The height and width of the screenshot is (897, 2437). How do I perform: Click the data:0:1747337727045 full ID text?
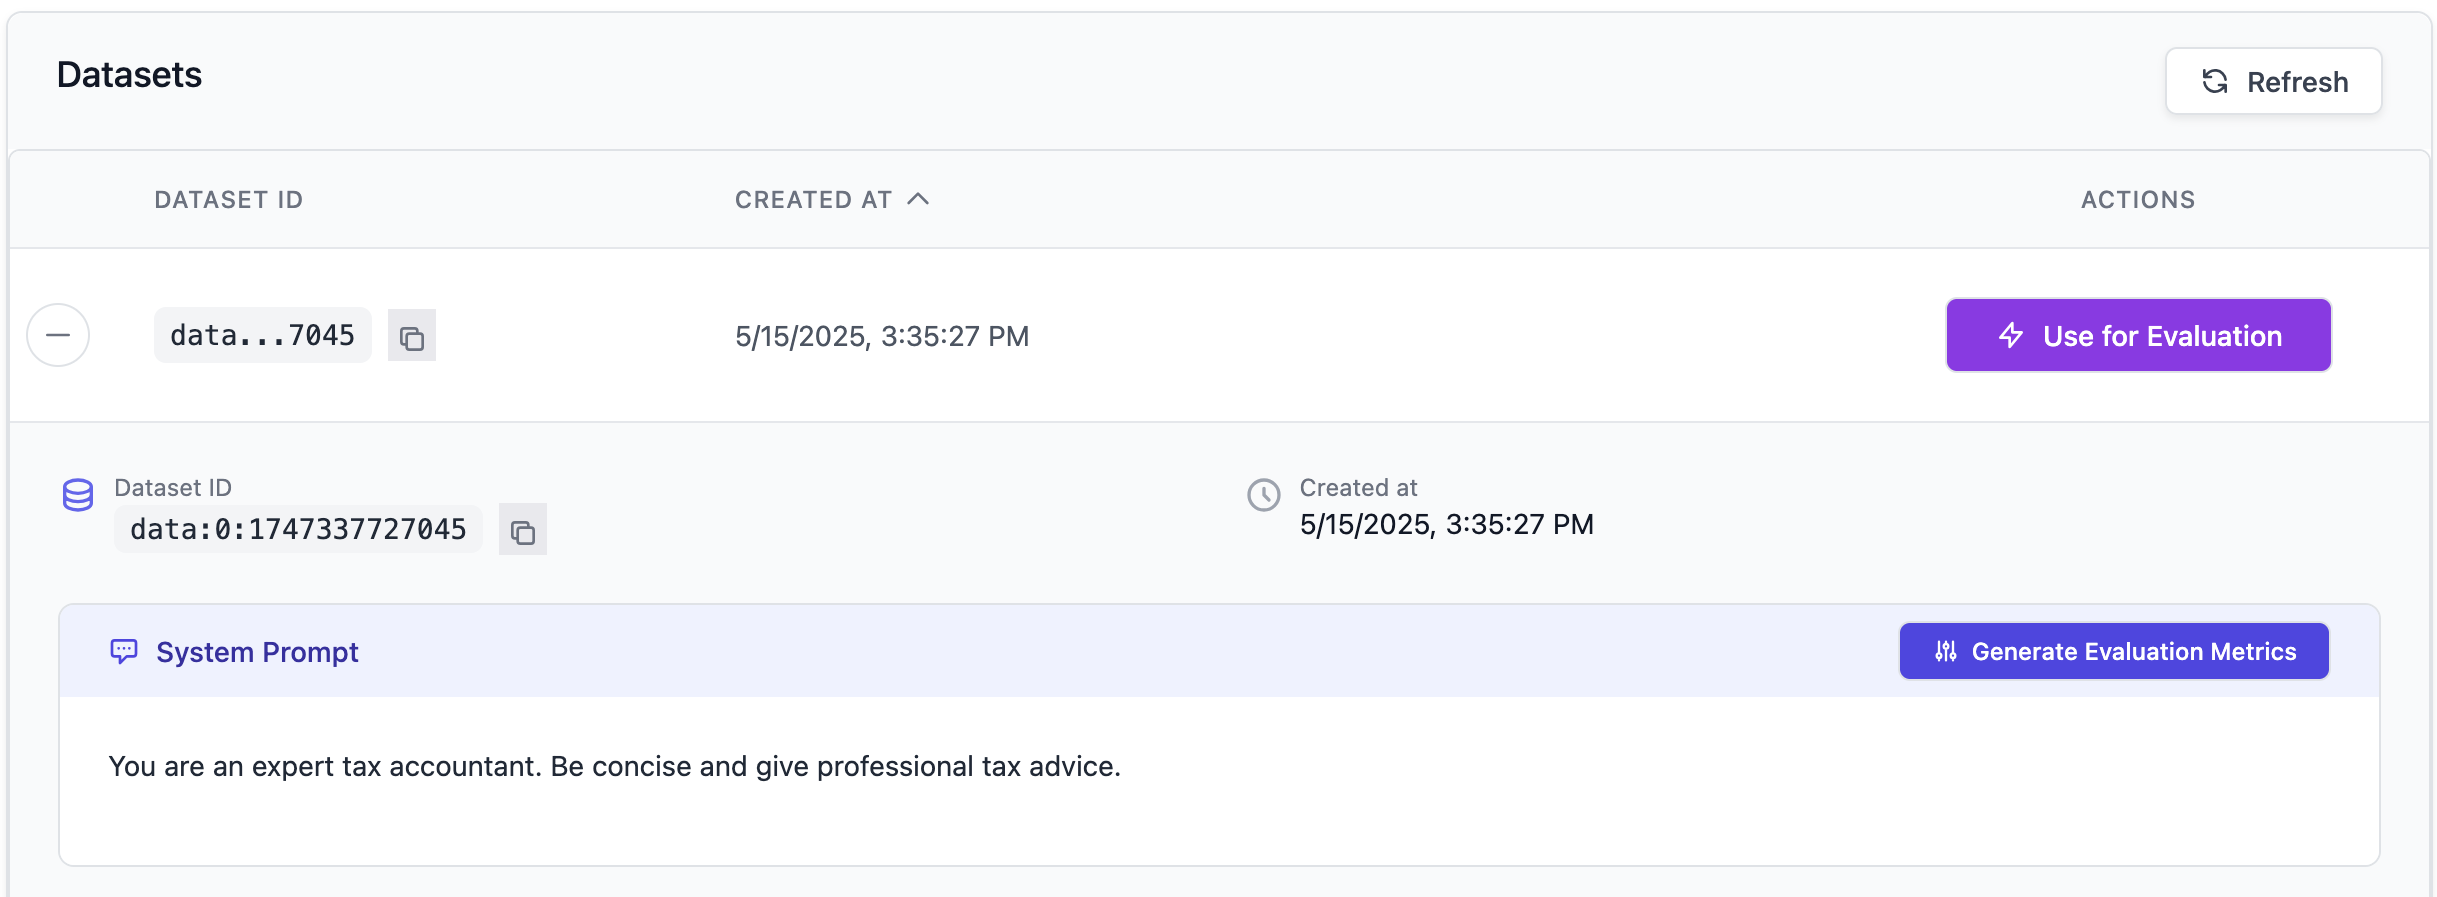coord(298,529)
